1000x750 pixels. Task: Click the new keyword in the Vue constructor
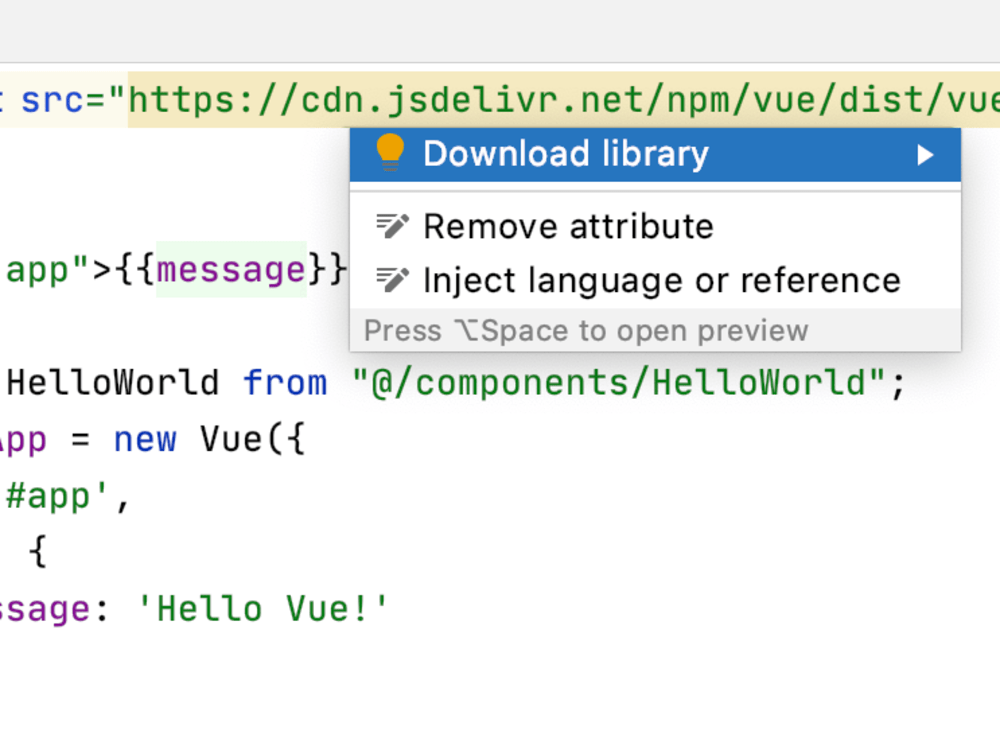pos(146,438)
